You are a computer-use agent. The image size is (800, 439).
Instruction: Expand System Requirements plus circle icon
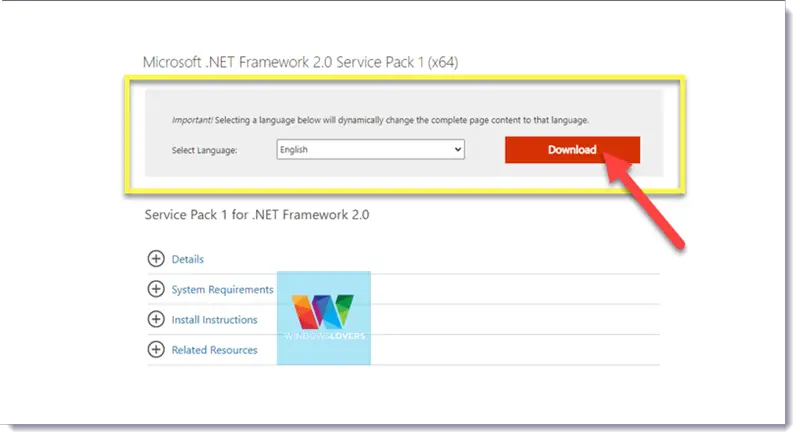(156, 289)
